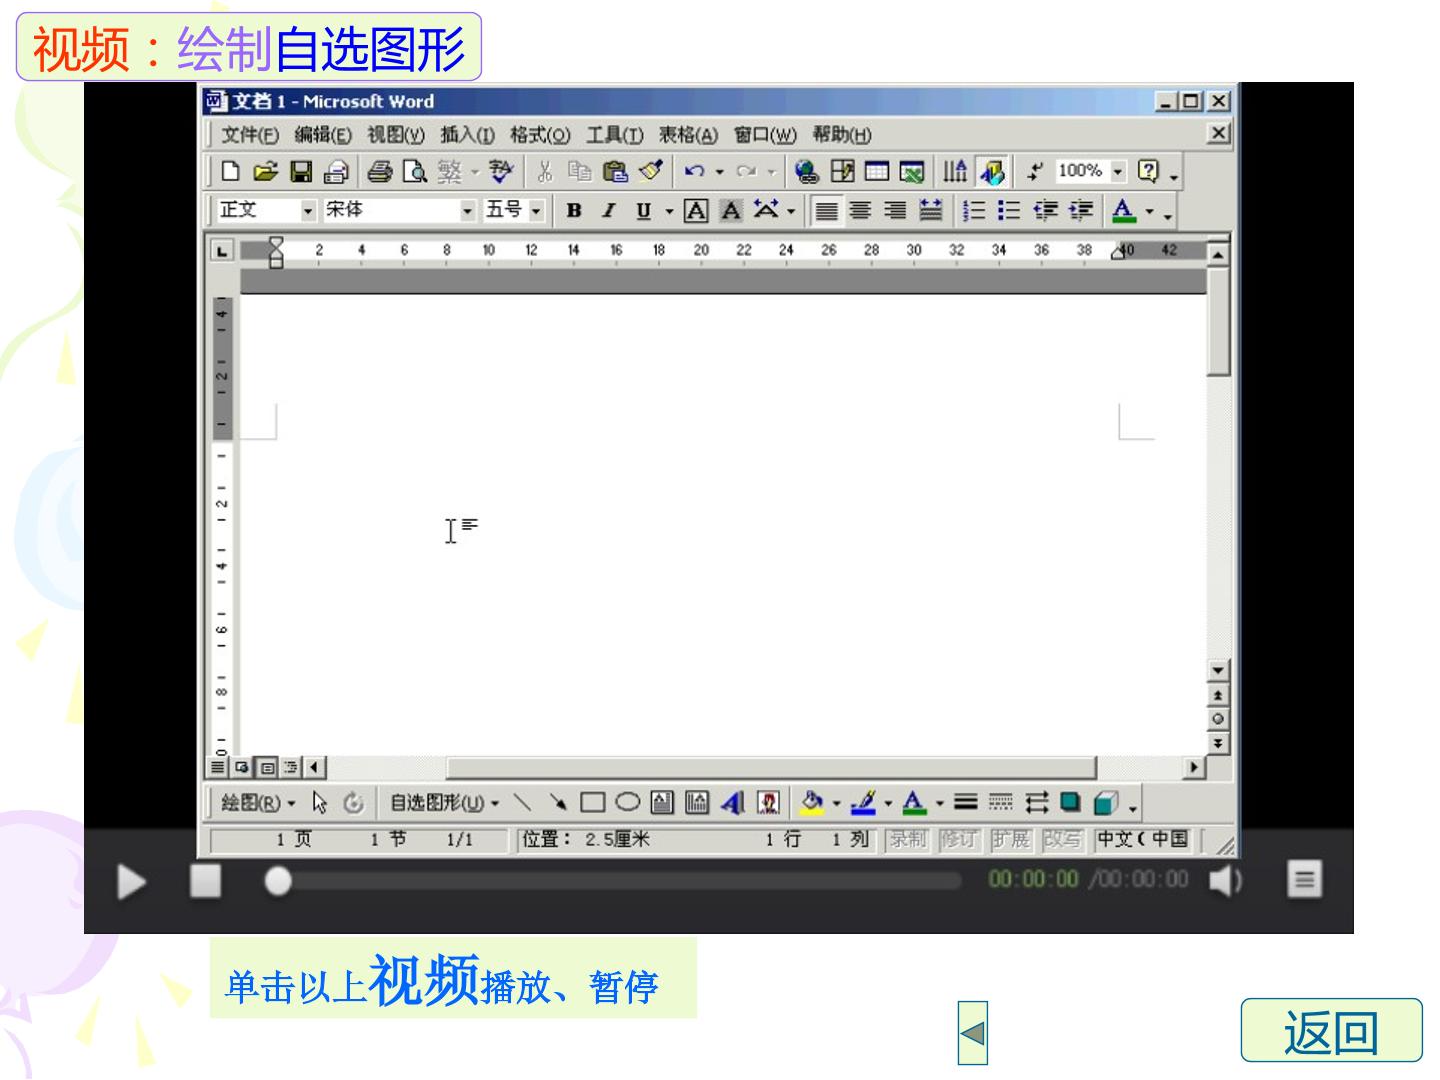Image resolution: width=1440 pixels, height=1080 pixels.
Task: Open the 表格 Table menu
Action: click(688, 135)
